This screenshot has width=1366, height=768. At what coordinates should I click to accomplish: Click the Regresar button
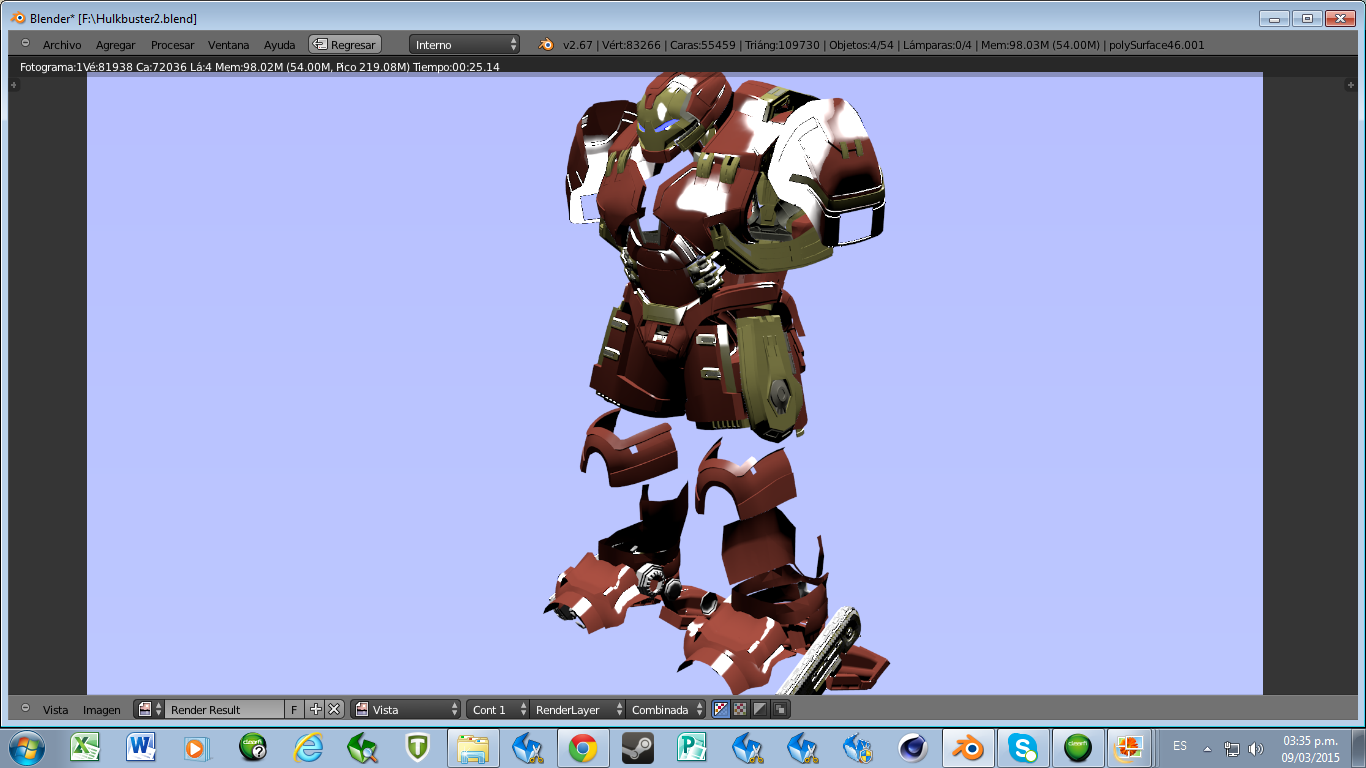pyautogui.click(x=345, y=44)
